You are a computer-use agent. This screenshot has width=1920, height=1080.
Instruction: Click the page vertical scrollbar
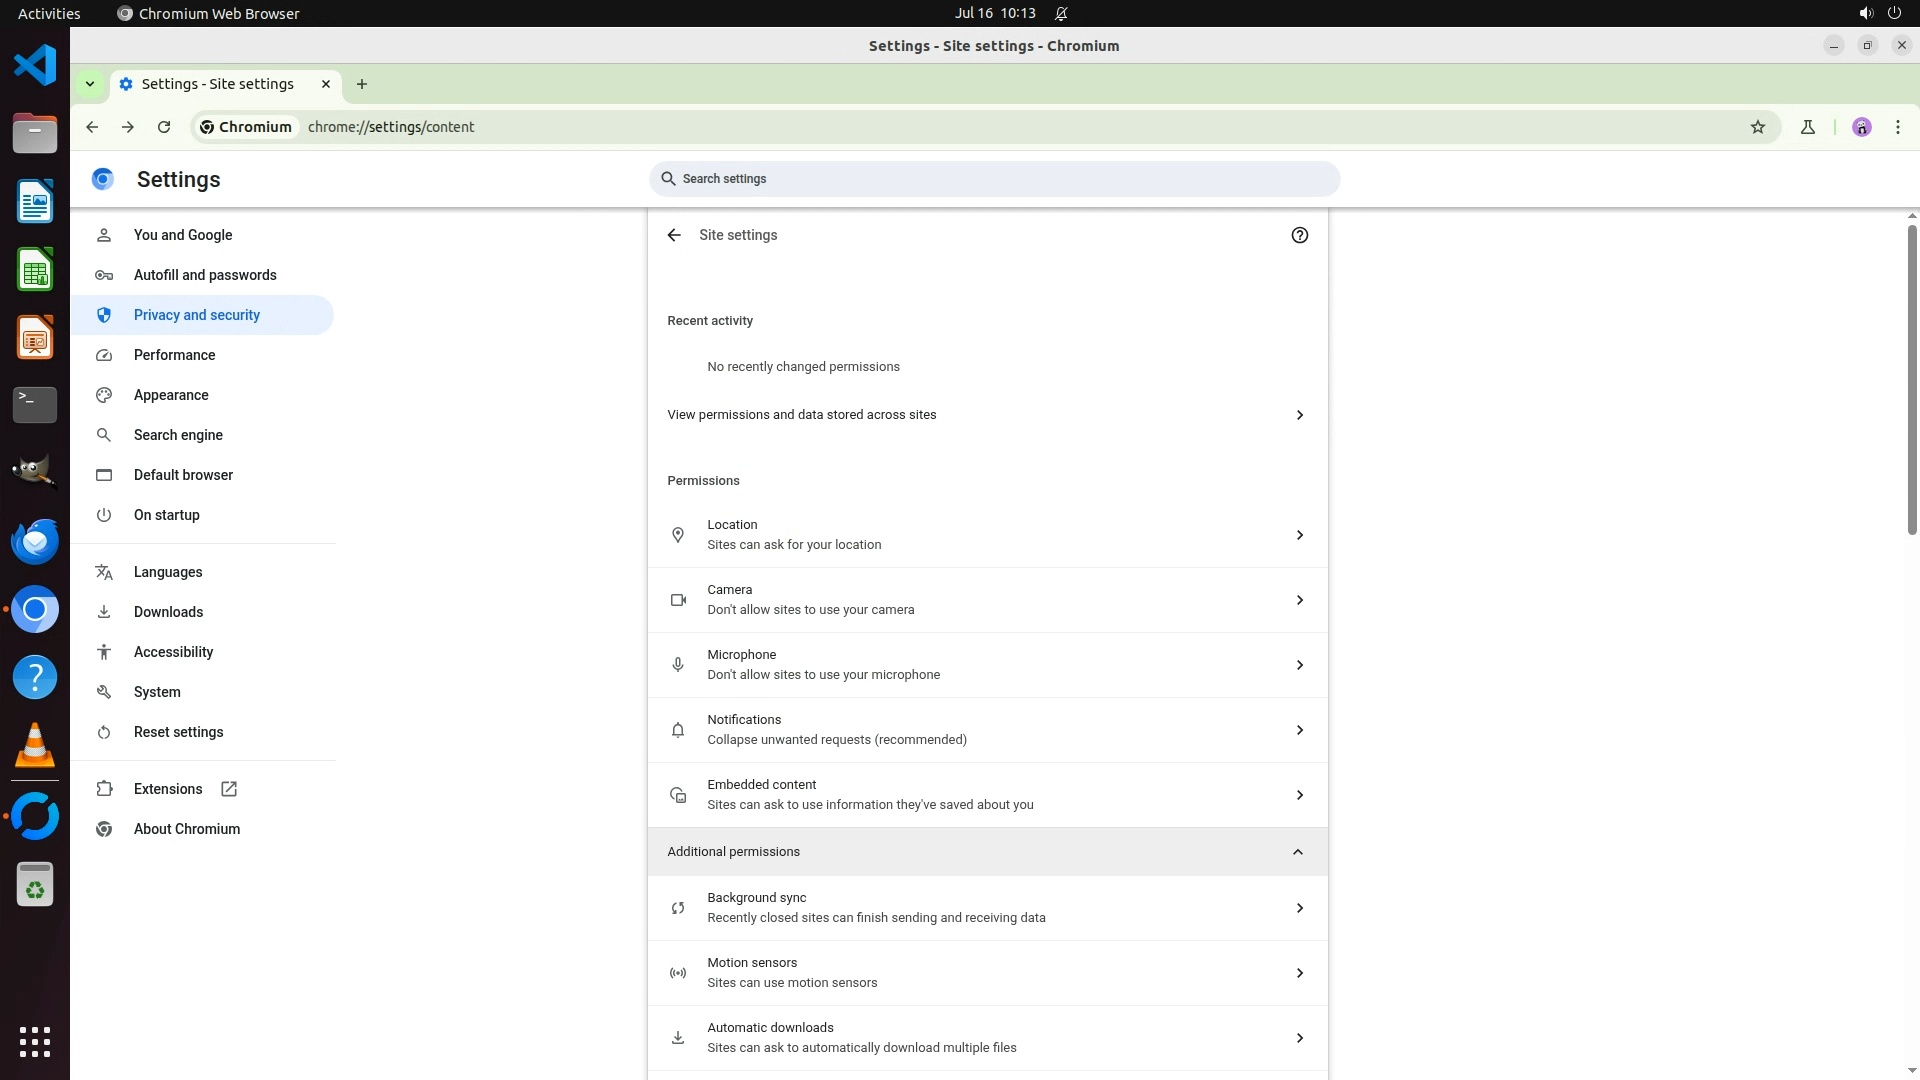pyautogui.click(x=1911, y=380)
